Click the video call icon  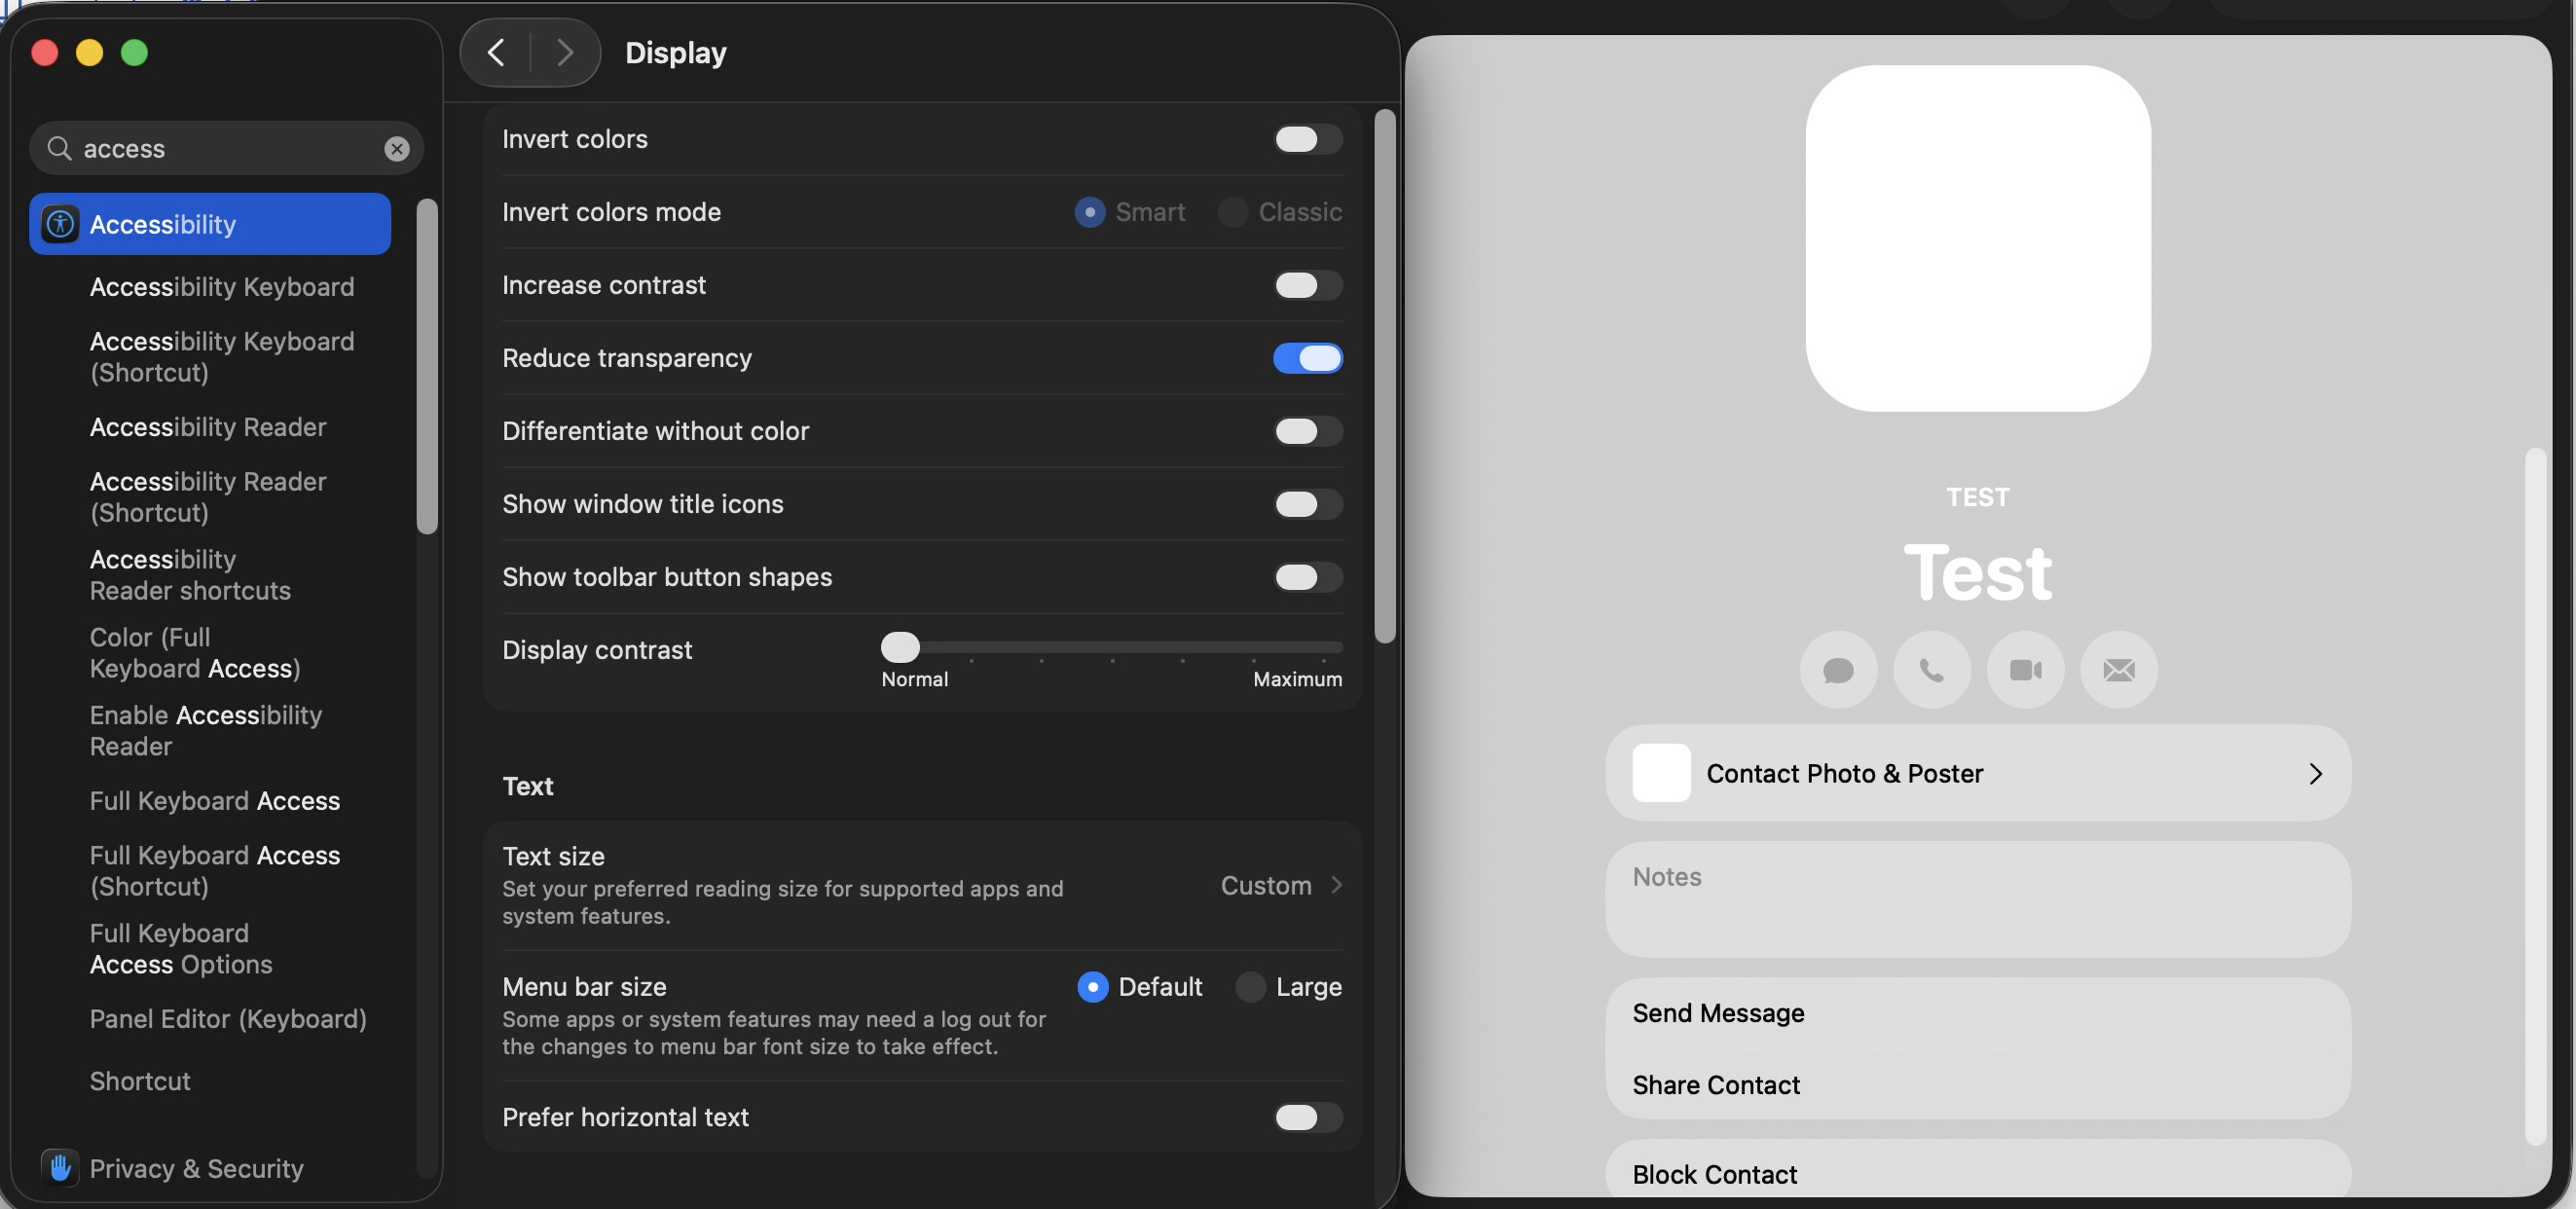coord(2025,670)
